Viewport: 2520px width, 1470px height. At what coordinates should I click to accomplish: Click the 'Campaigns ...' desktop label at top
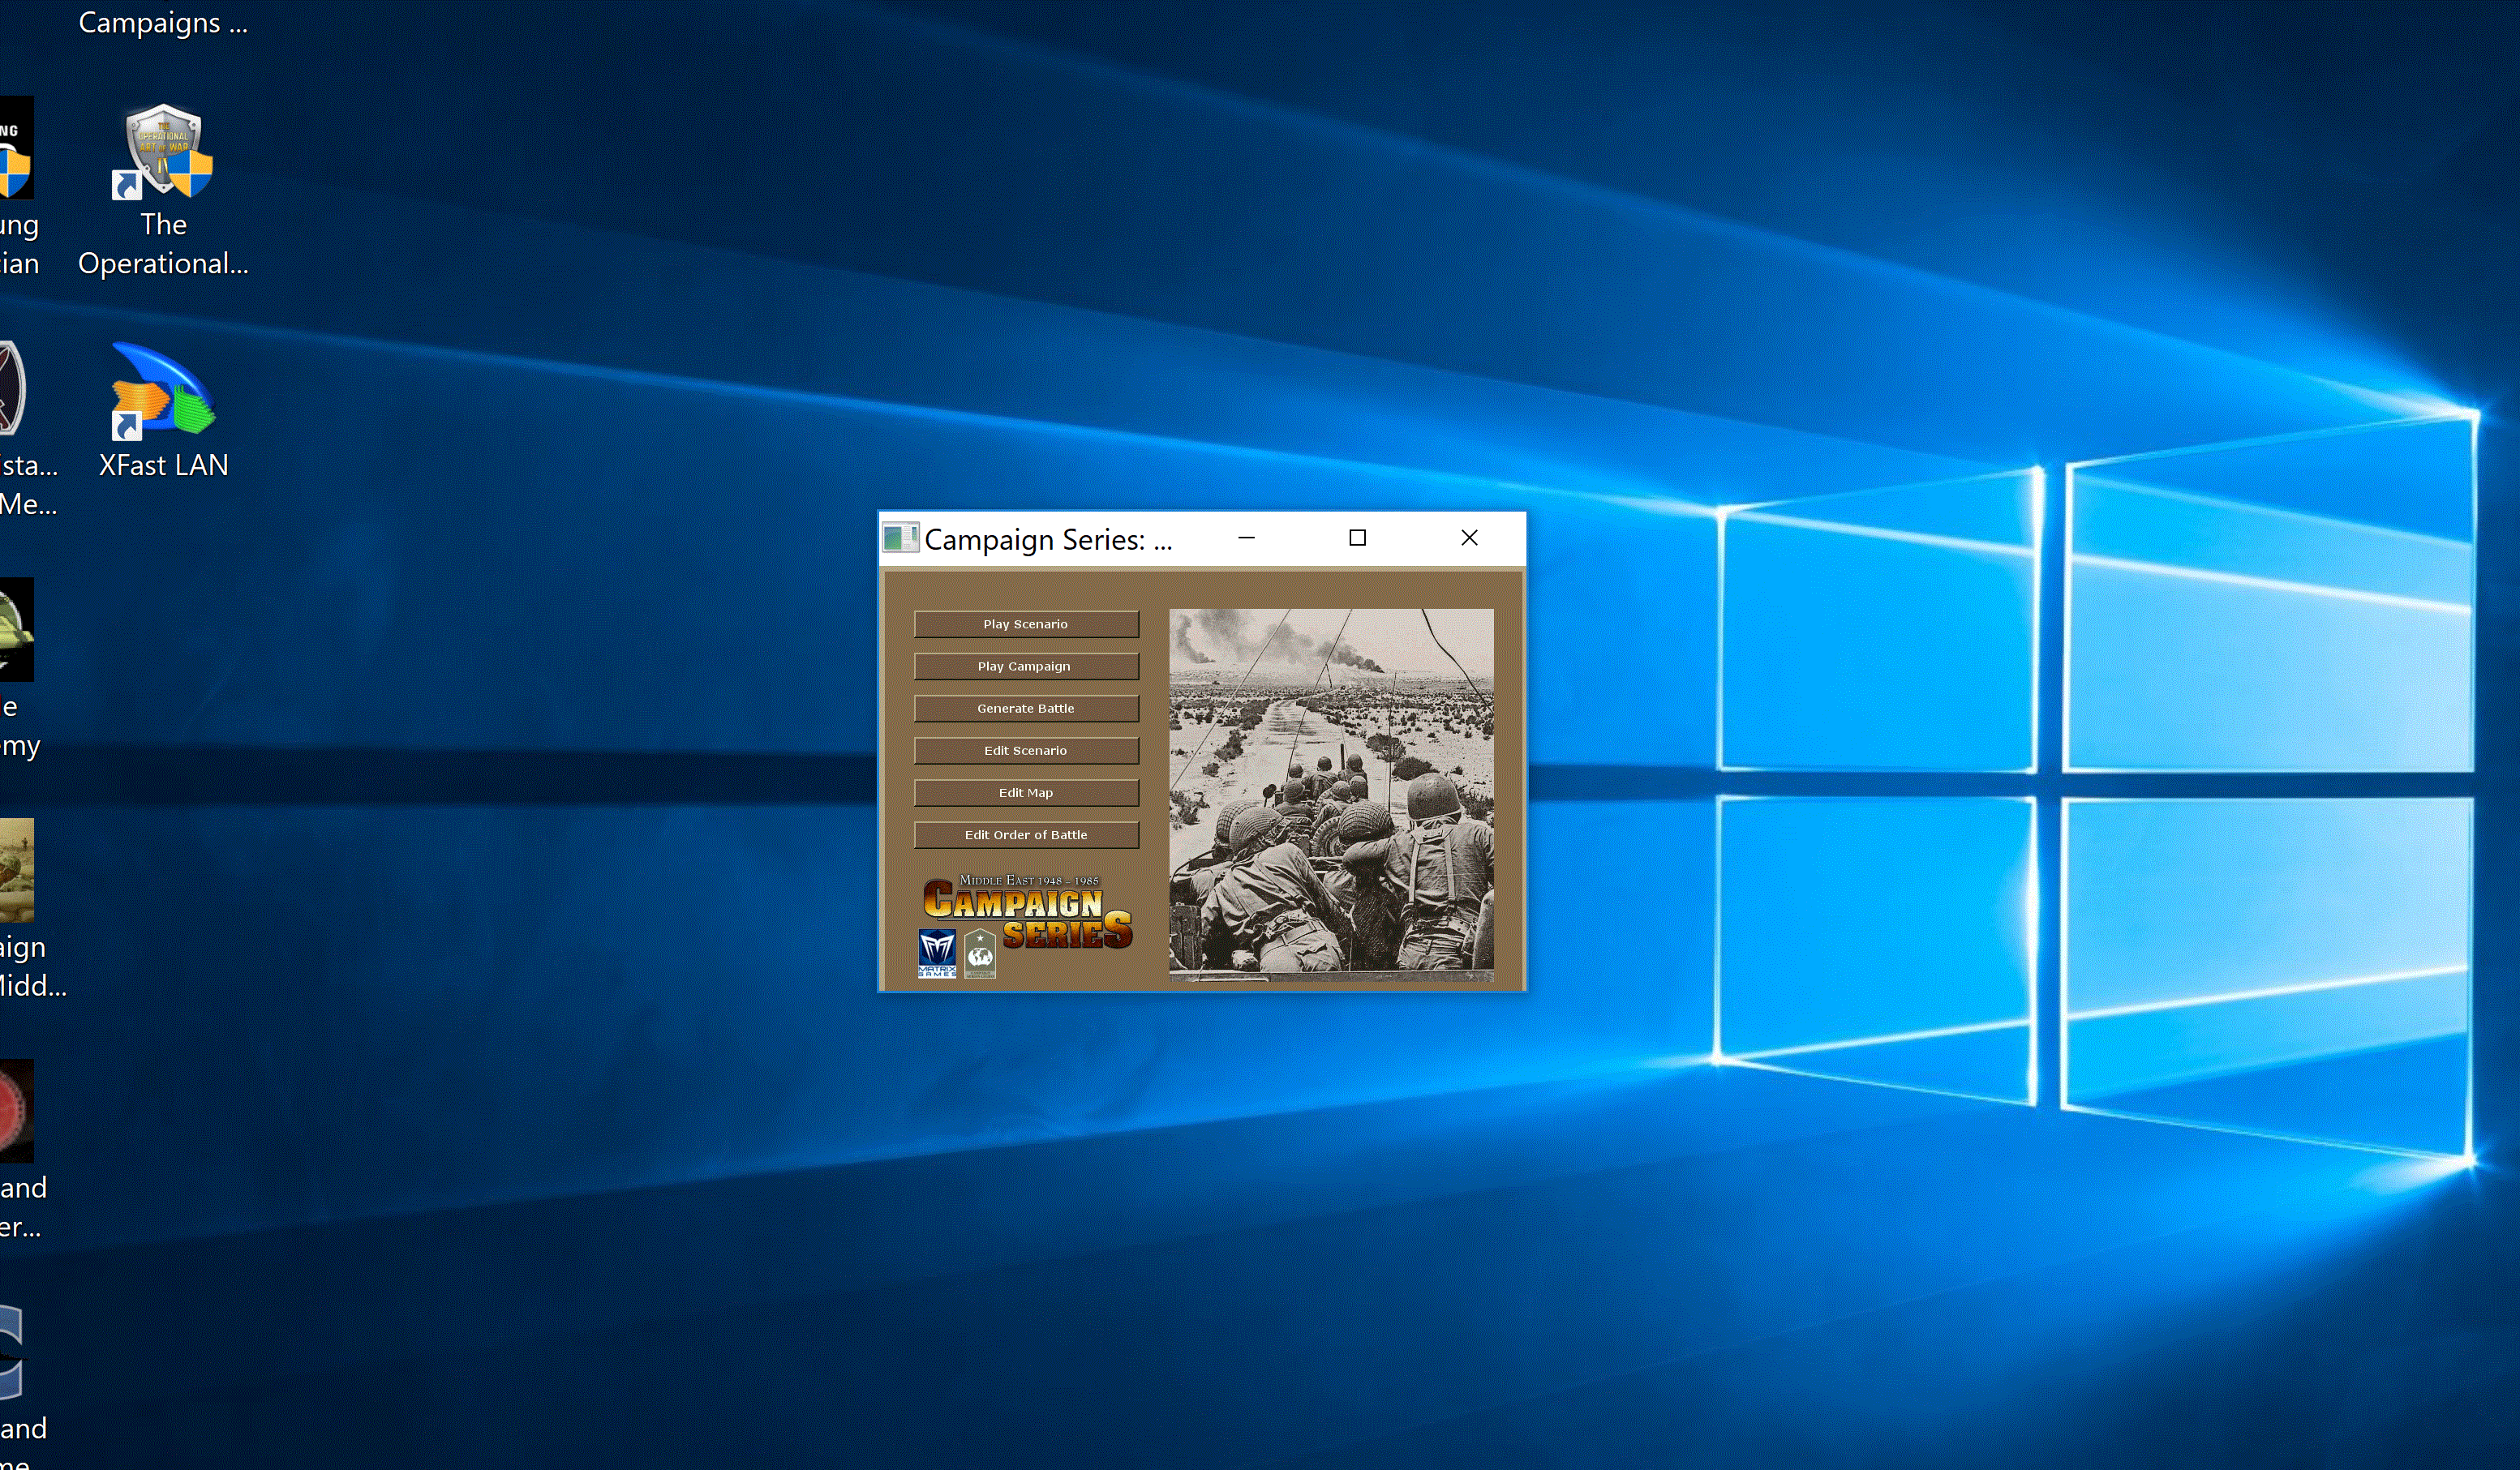click(x=163, y=22)
